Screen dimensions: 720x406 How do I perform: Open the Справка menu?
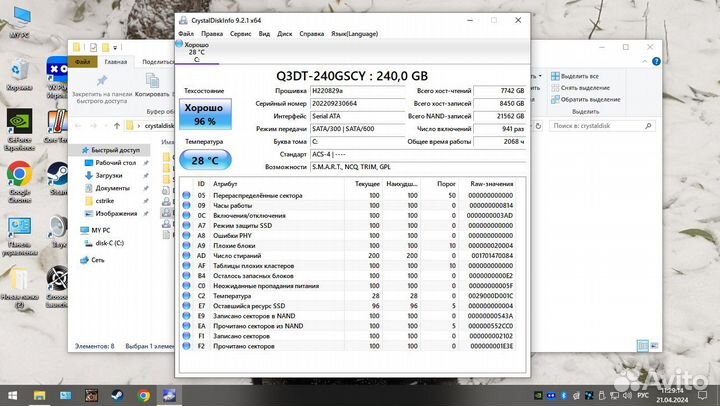tap(312, 34)
